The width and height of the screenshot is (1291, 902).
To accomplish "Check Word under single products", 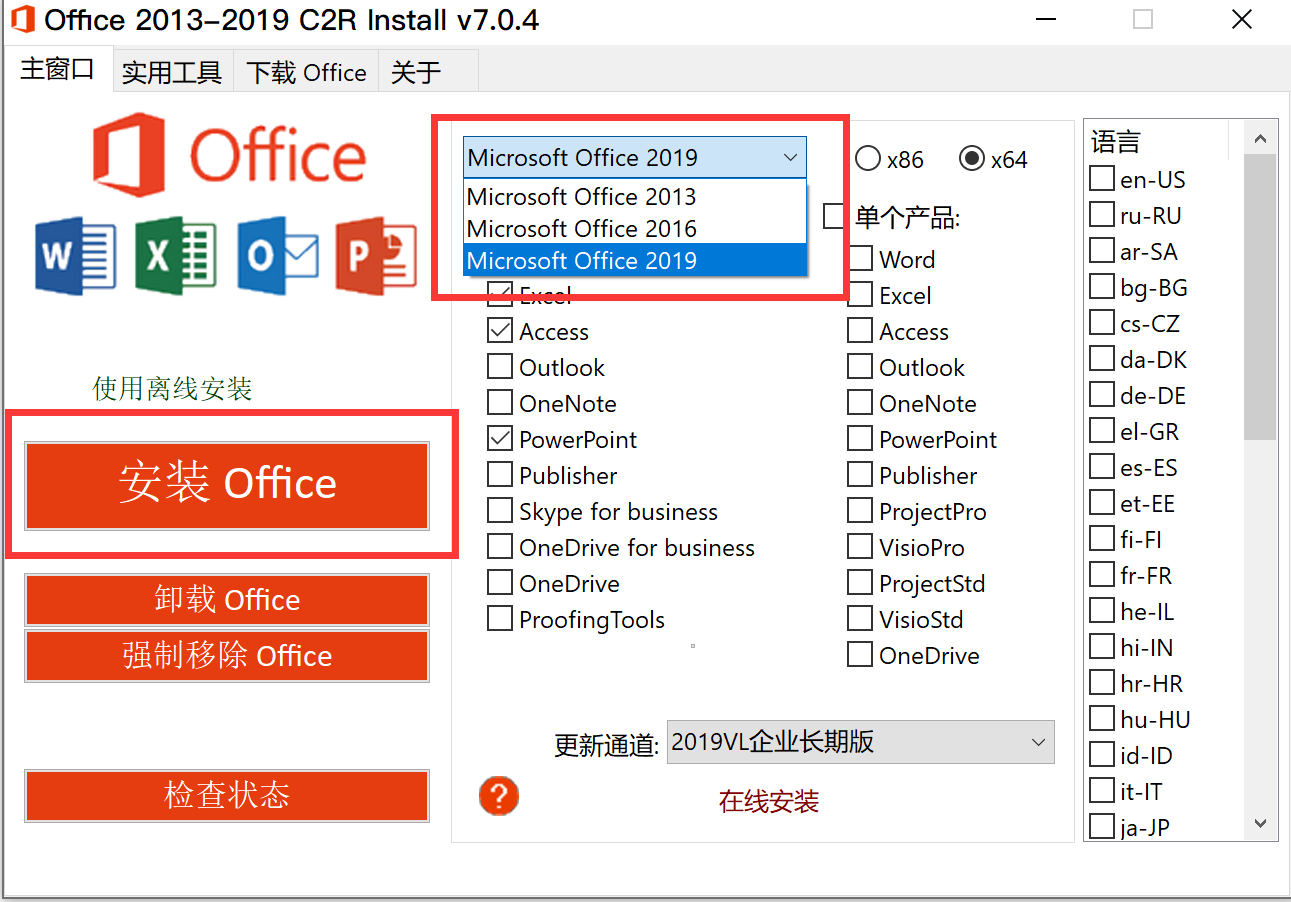I will 860,259.
